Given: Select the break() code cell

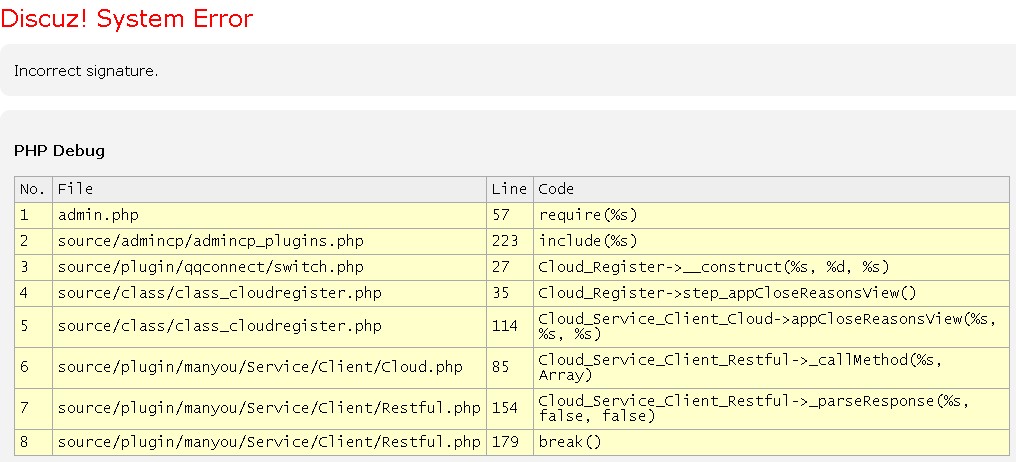Looking at the screenshot, I should point(570,442).
